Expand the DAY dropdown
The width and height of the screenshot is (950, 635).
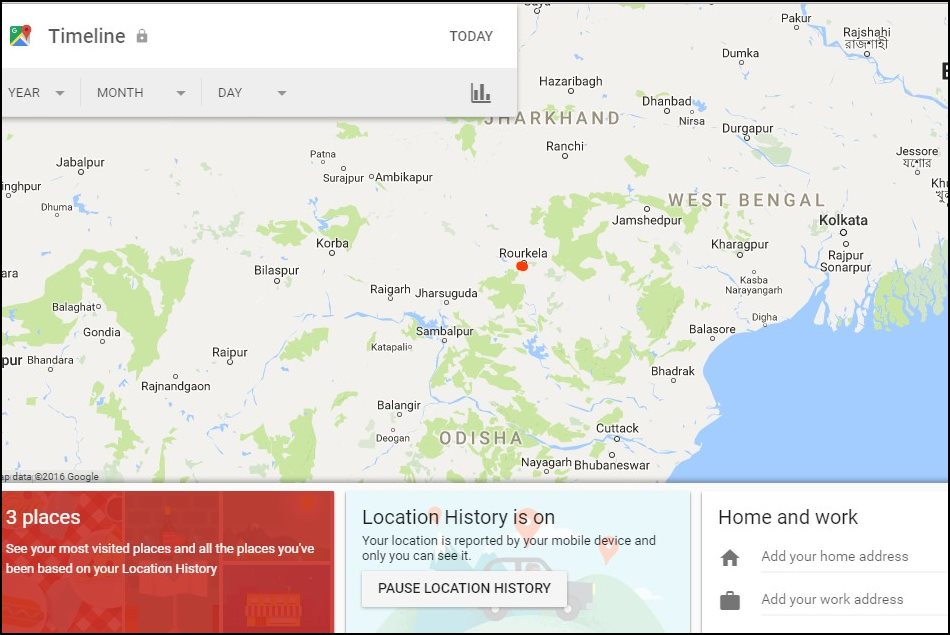tap(251, 93)
